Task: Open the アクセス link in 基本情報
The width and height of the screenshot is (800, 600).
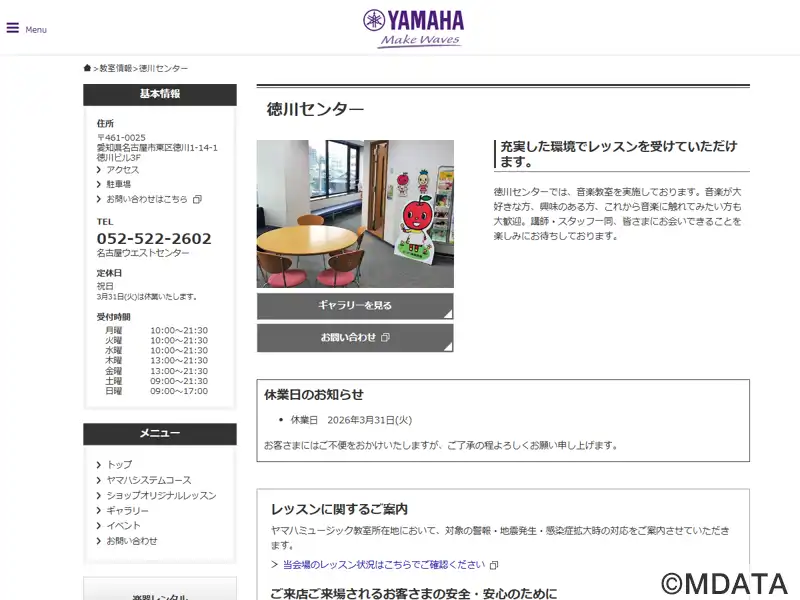Action: [122, 170]
